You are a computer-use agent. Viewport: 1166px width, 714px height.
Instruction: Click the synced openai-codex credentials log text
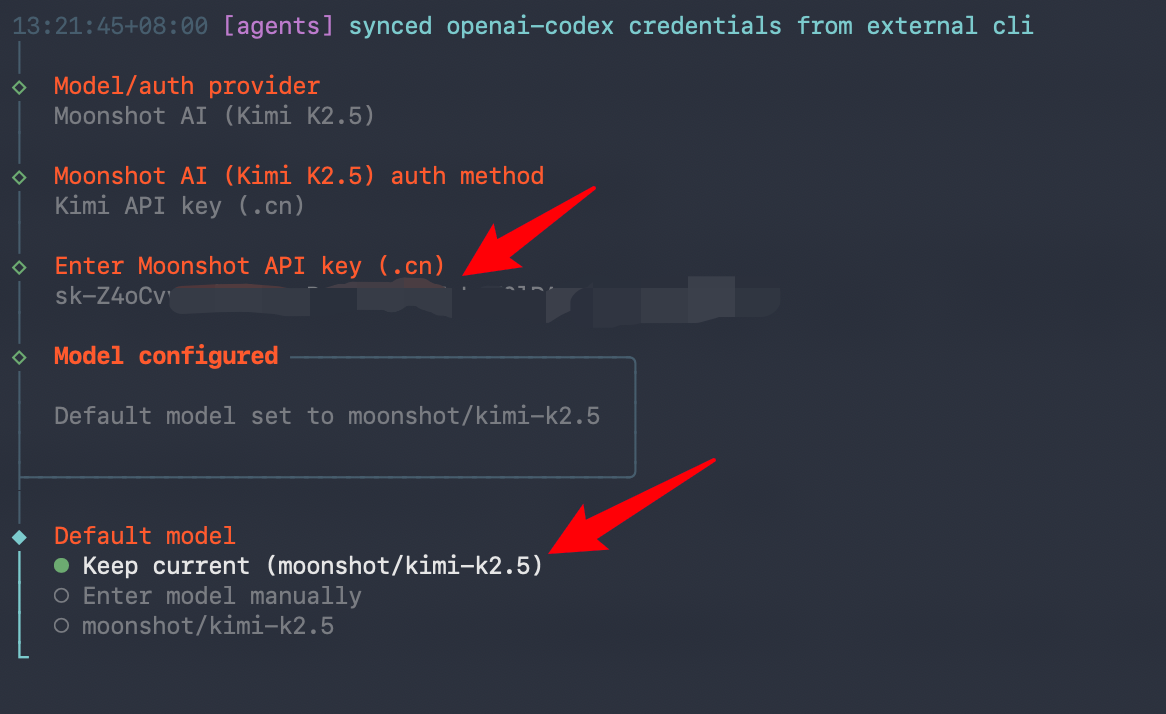tap(691, 26)
